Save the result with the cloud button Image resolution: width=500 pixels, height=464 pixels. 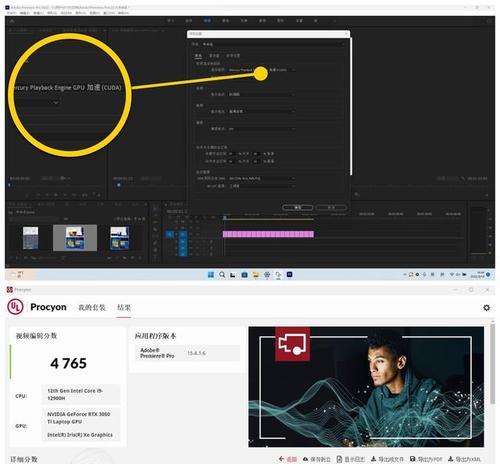[x=316, y=459]
